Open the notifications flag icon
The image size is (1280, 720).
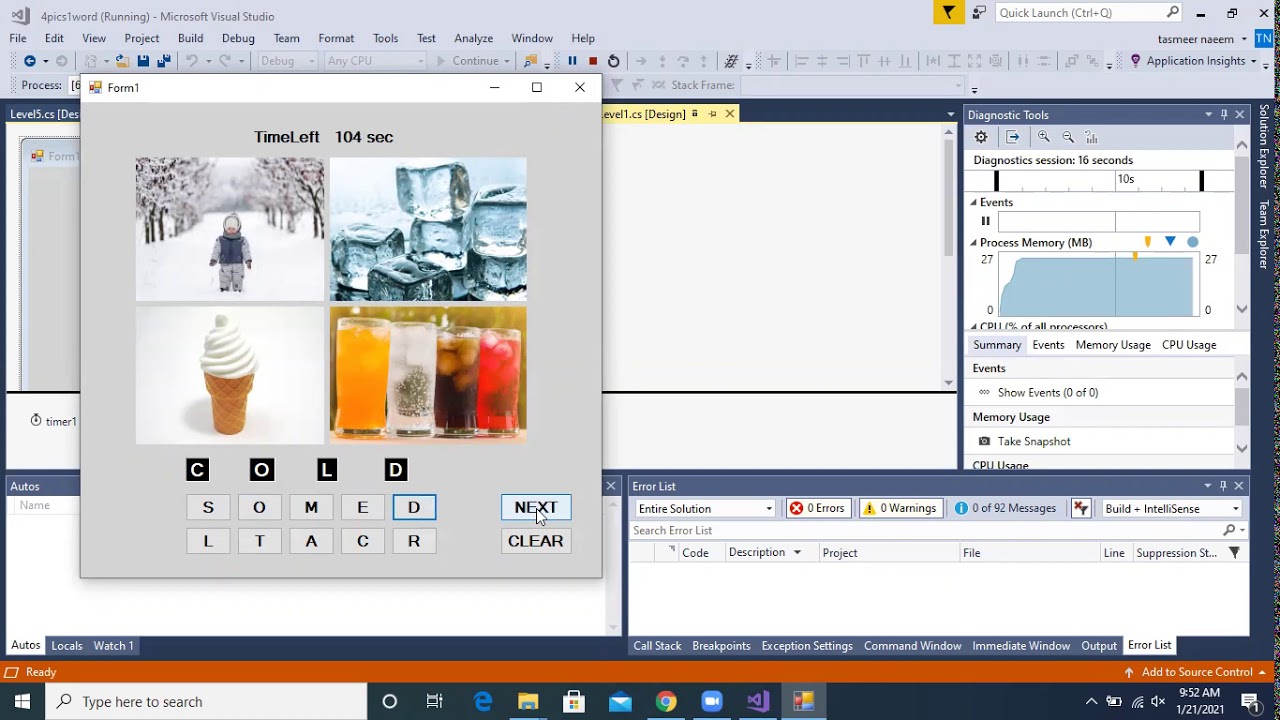[948, 12]
